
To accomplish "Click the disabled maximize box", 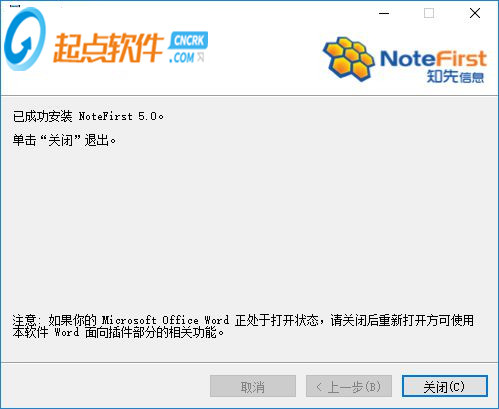I will [429, 13].
